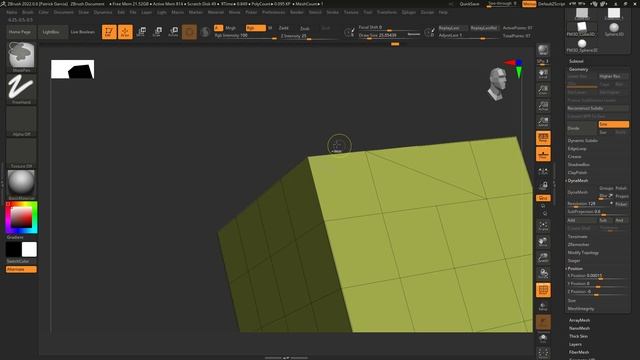640x360 pixels.
Task: Adjust the Draw Size slider
Action: tap(389, 36)
